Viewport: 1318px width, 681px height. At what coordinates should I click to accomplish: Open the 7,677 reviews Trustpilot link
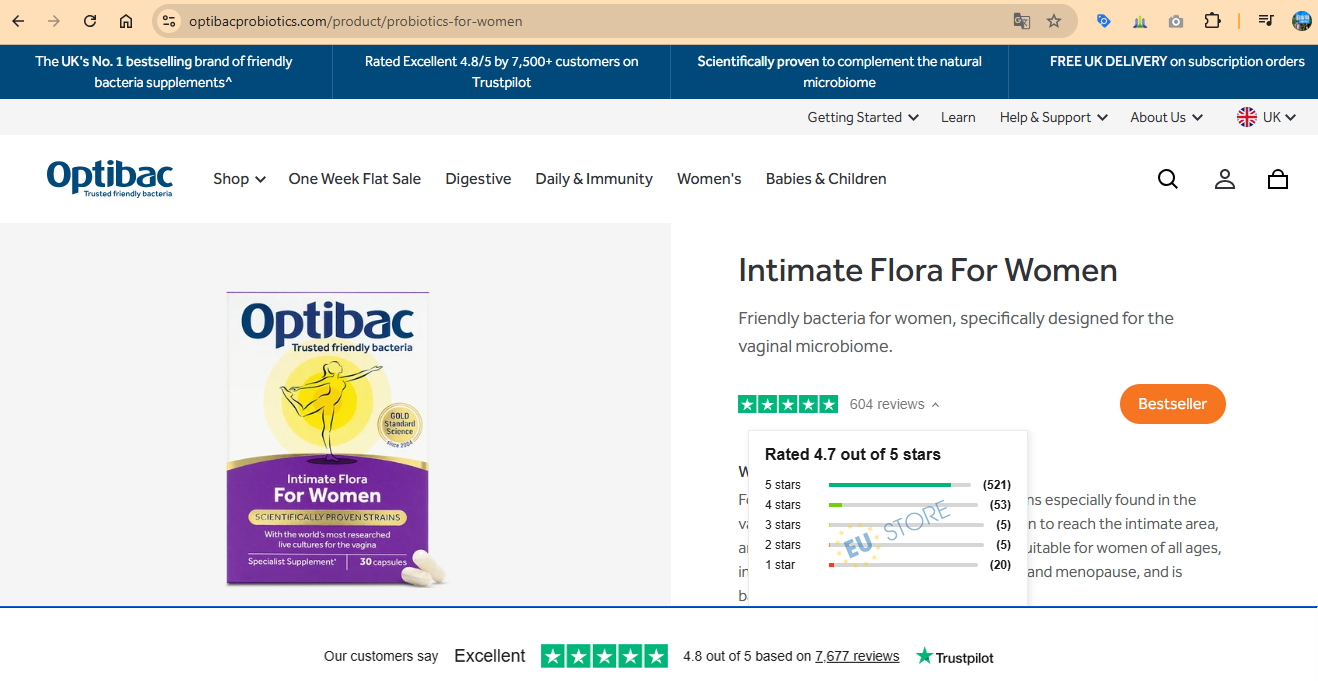[x=857, y=656]
